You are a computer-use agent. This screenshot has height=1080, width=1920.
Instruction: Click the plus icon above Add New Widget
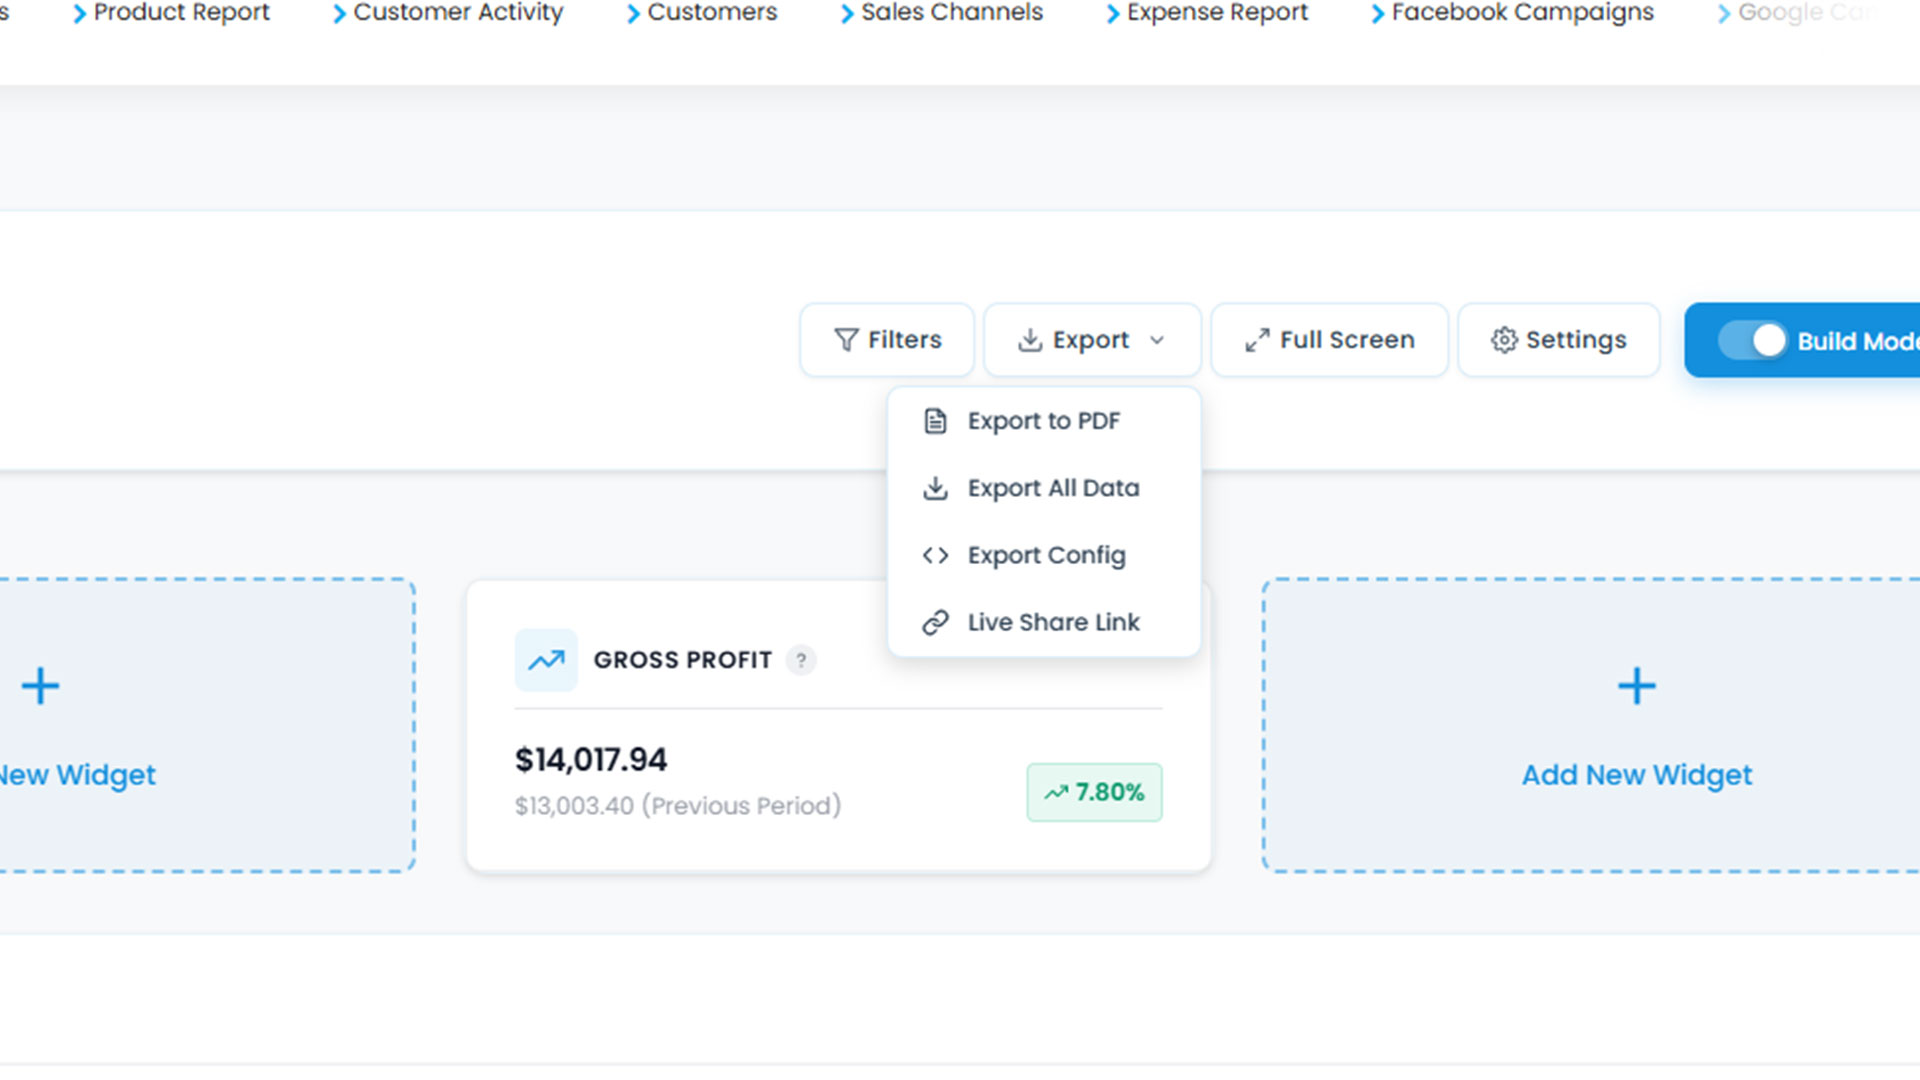pos(1636,686)
